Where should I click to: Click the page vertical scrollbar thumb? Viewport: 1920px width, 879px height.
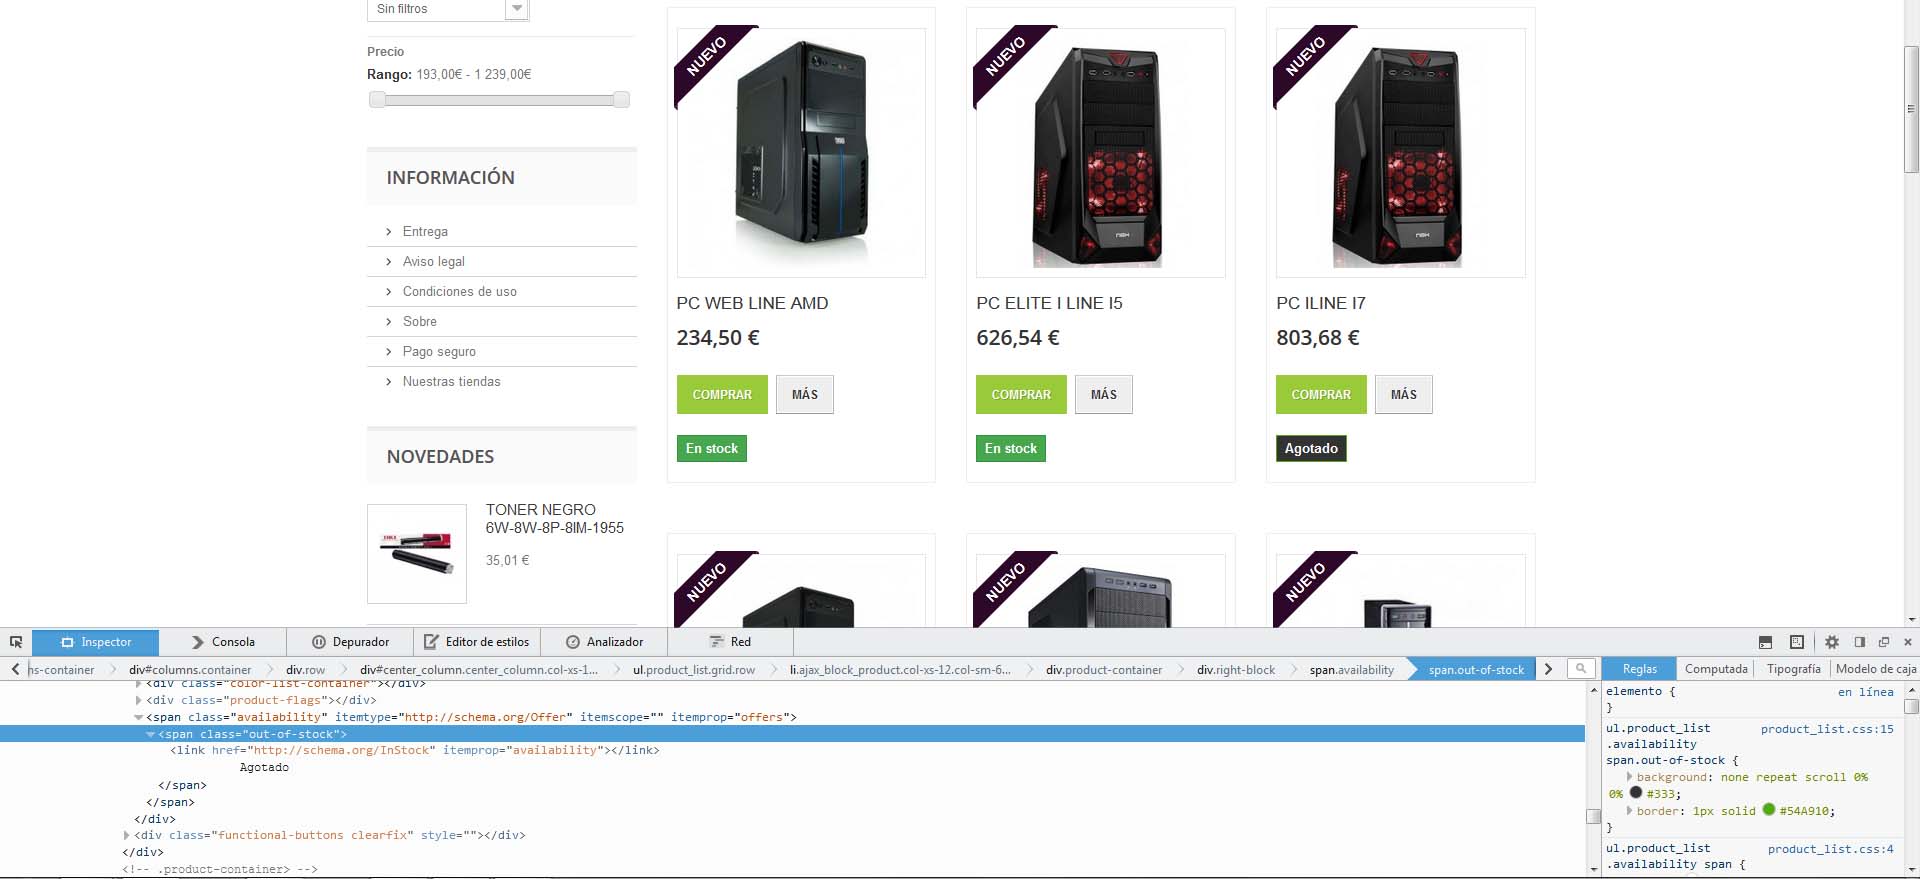[x=1911, y=109]
